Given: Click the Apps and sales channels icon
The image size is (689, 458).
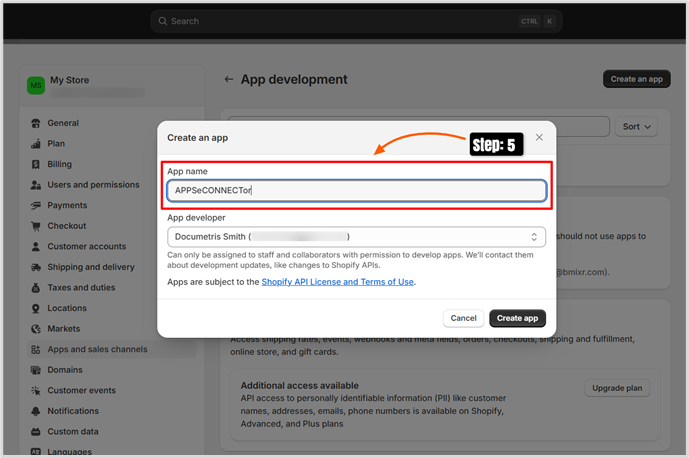Looking at the screenshot, I should pyautogui.click(x=36, y=349).
